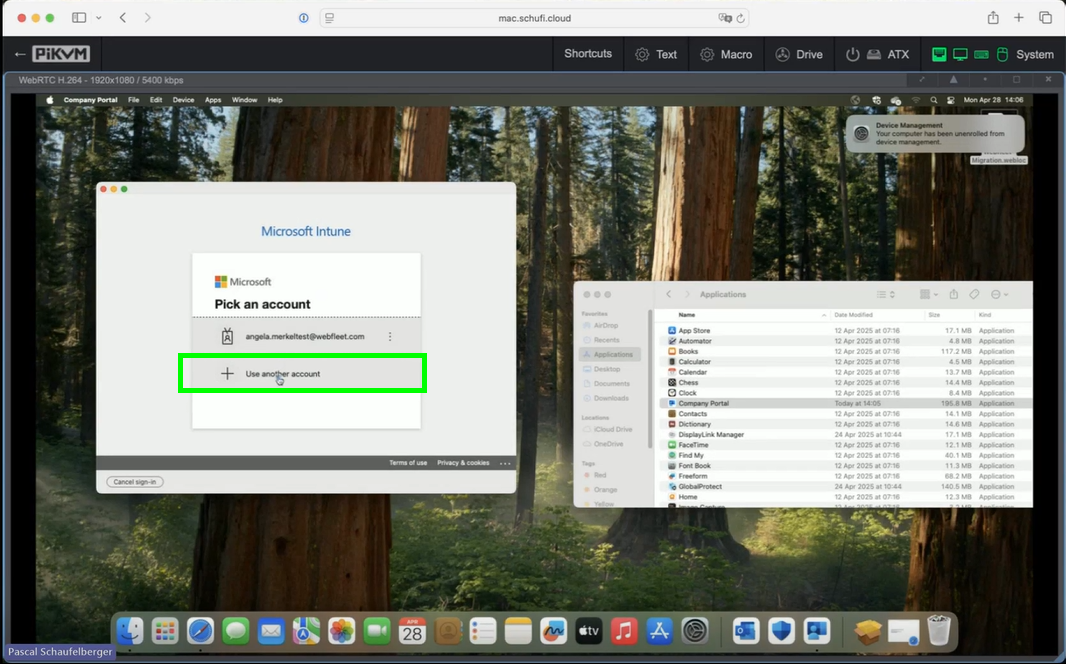Open the Apps menu in the Mac menu bar

pyautogui.click(x=213, y=100)
